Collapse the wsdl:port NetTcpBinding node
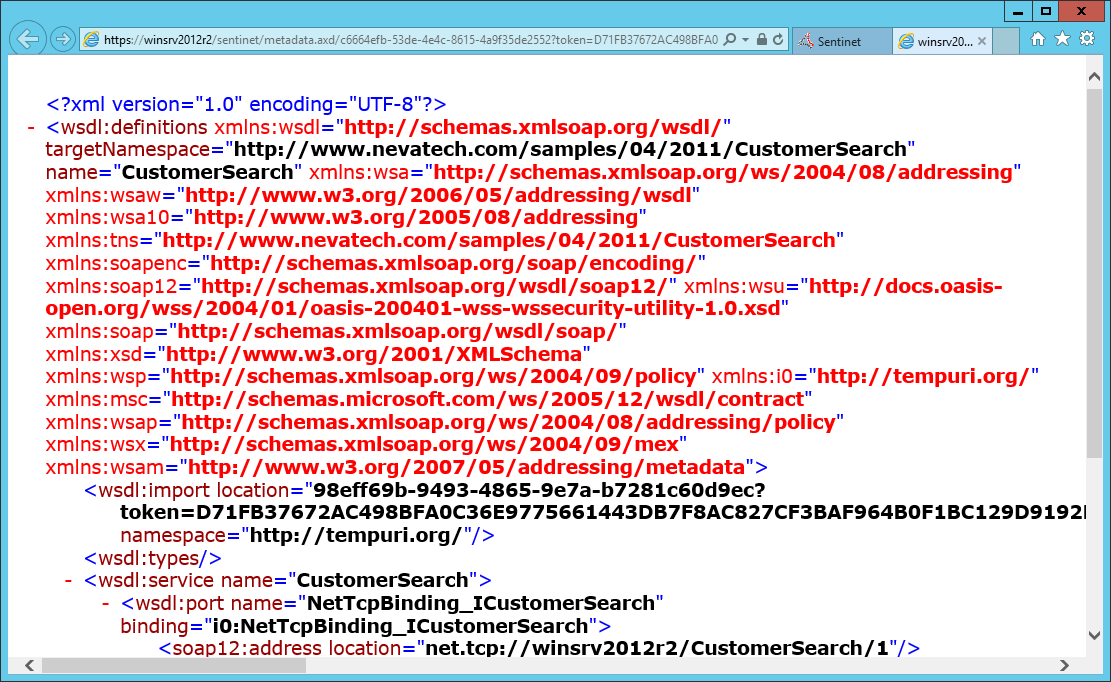The image size is (1111, 682). tap(106, 603)
